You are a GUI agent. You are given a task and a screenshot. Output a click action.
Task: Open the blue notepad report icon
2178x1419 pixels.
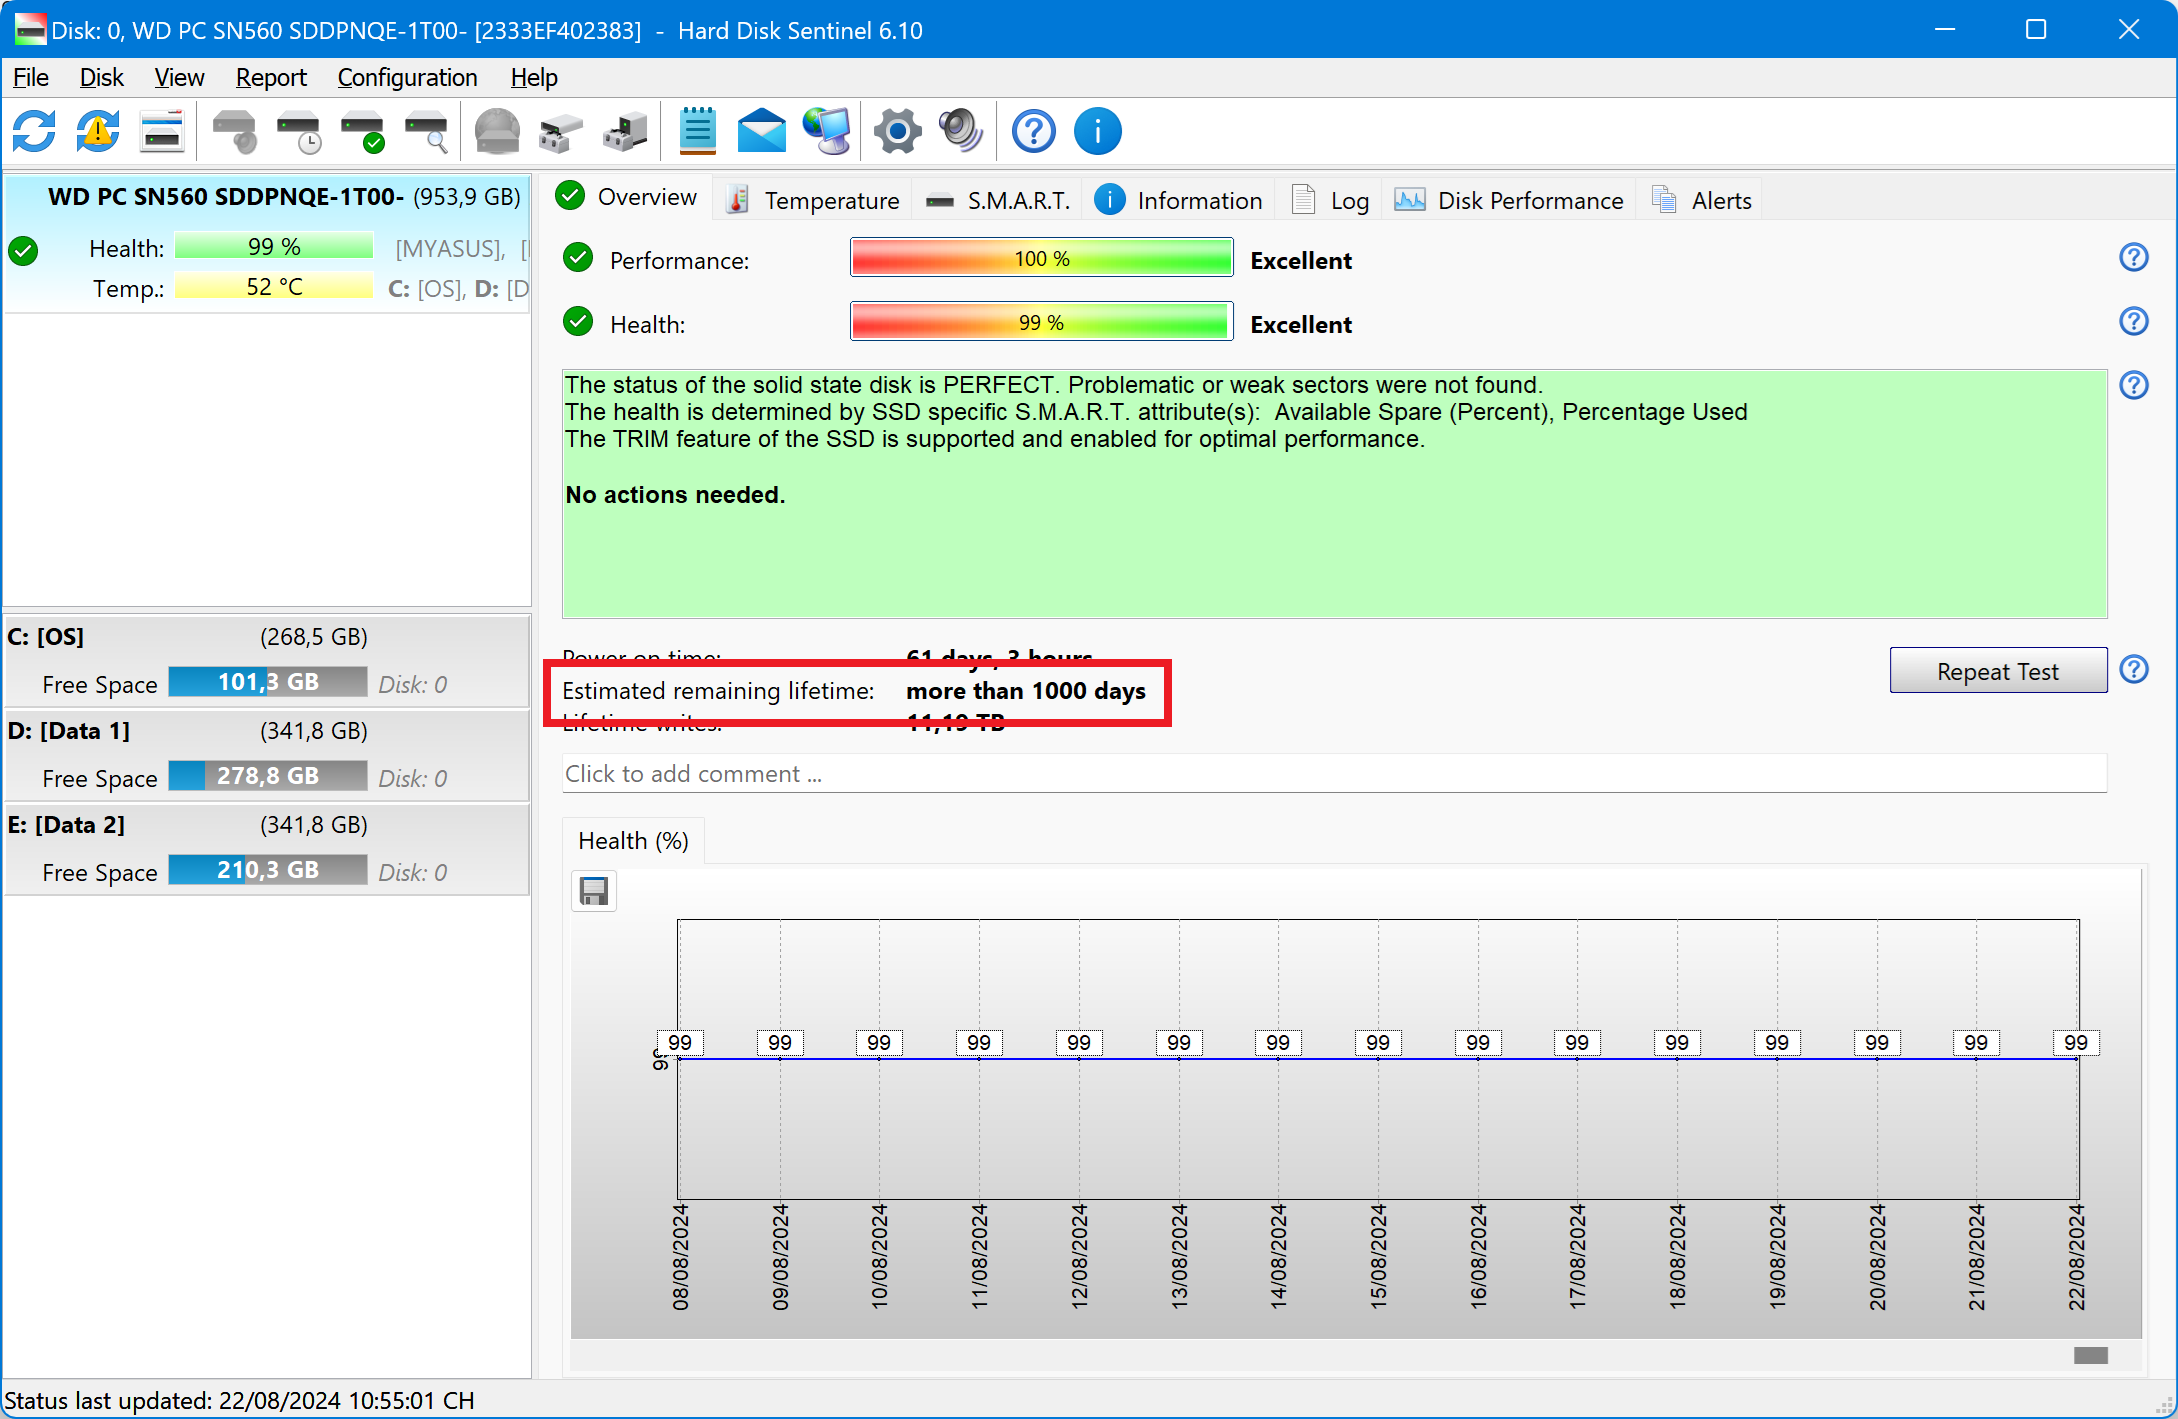[x=697, y=131]
